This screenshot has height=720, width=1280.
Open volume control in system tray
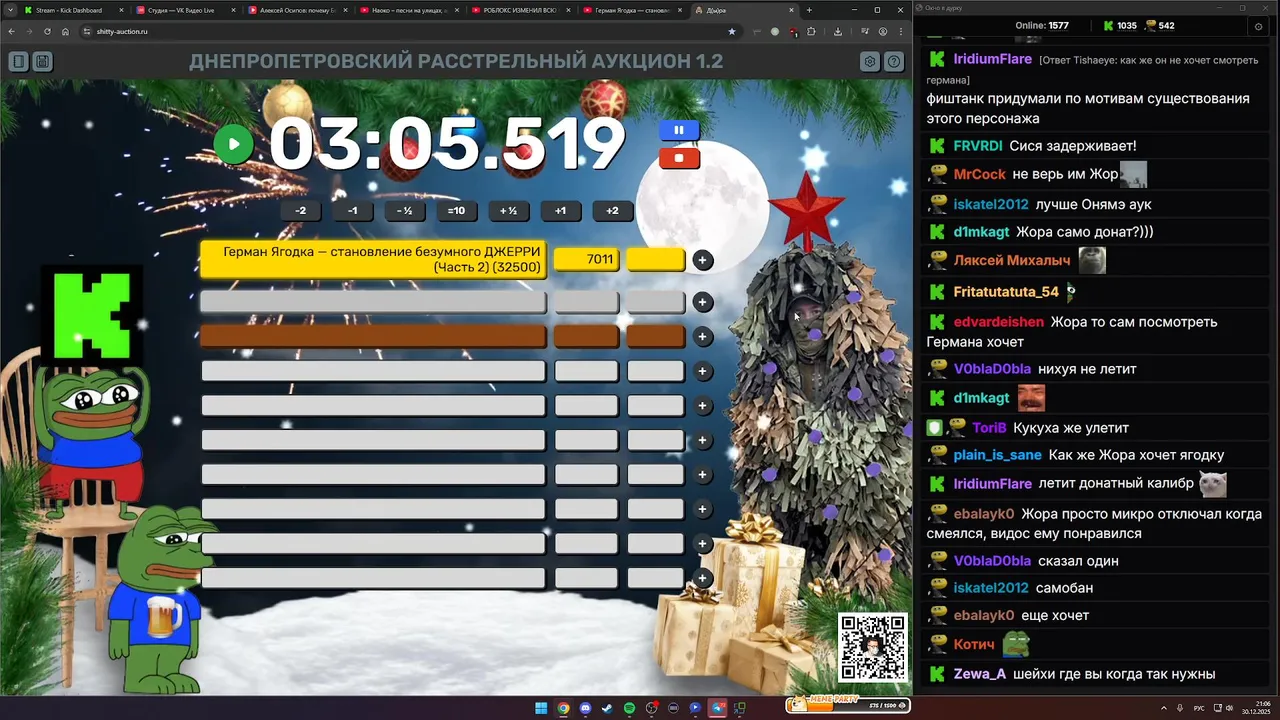(1229, 708)
